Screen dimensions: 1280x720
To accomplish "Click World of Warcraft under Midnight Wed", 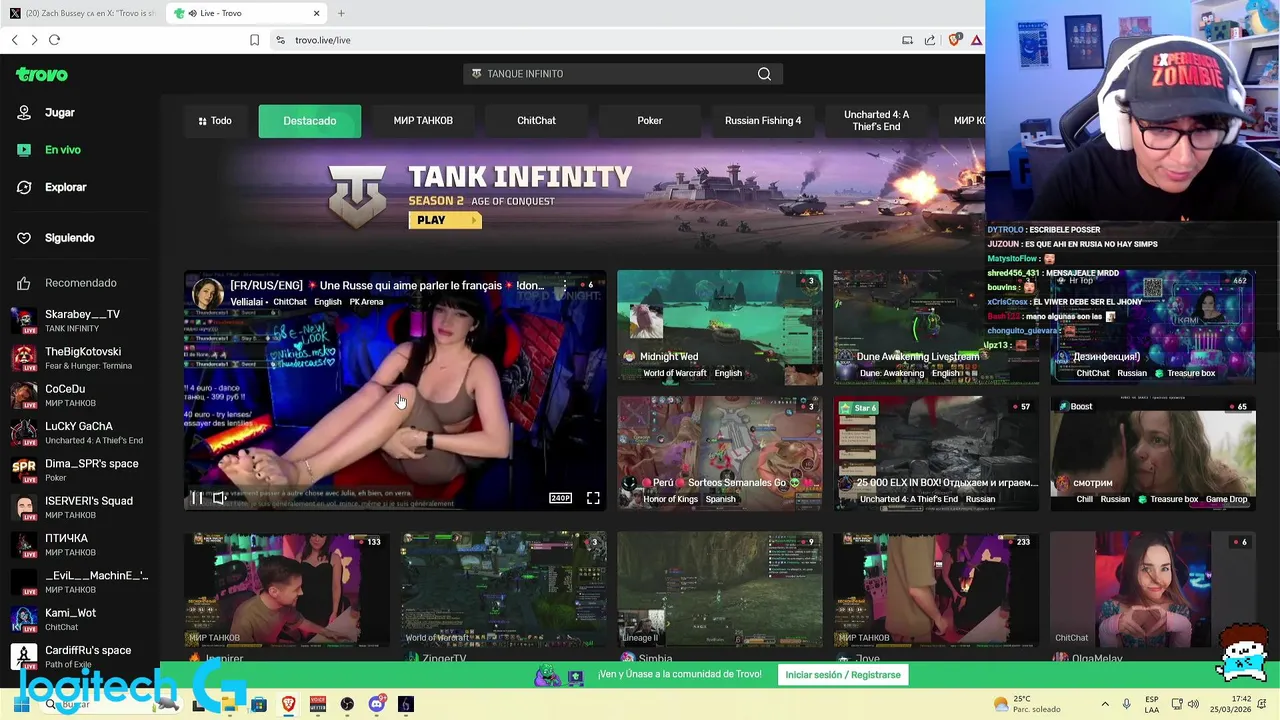I will pos(674,373).
